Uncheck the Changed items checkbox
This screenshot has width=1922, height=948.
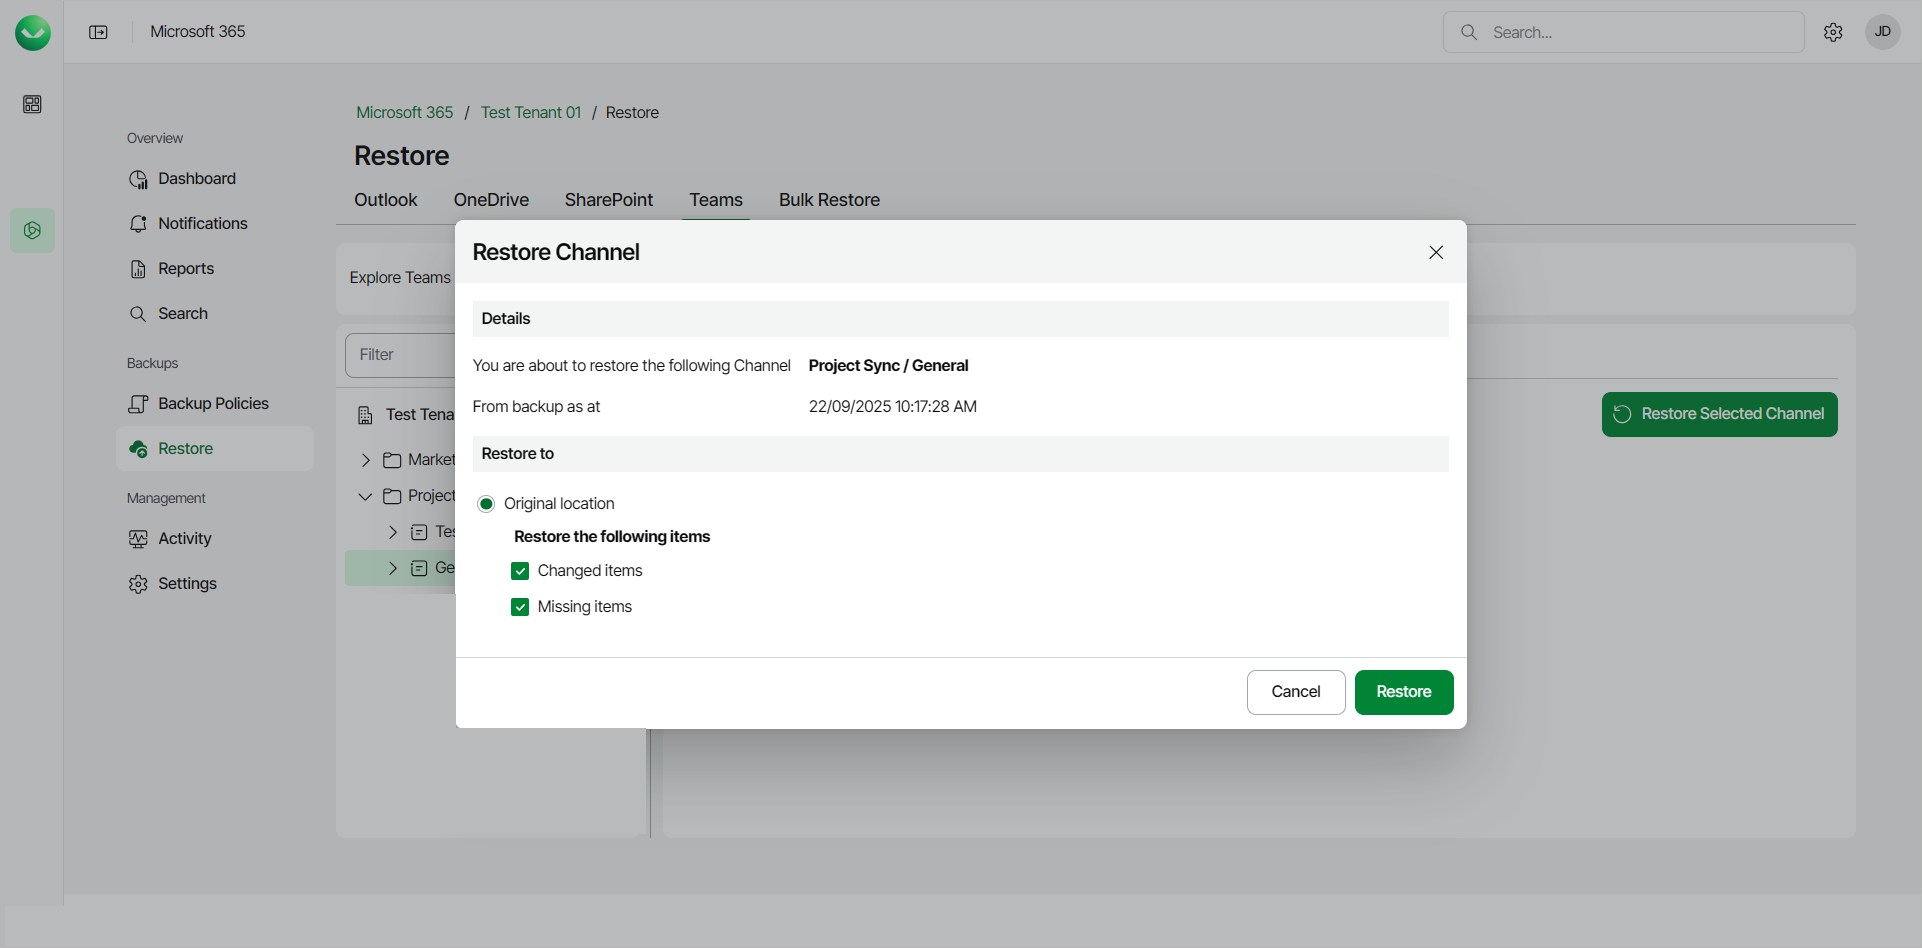tap(520, 571)
